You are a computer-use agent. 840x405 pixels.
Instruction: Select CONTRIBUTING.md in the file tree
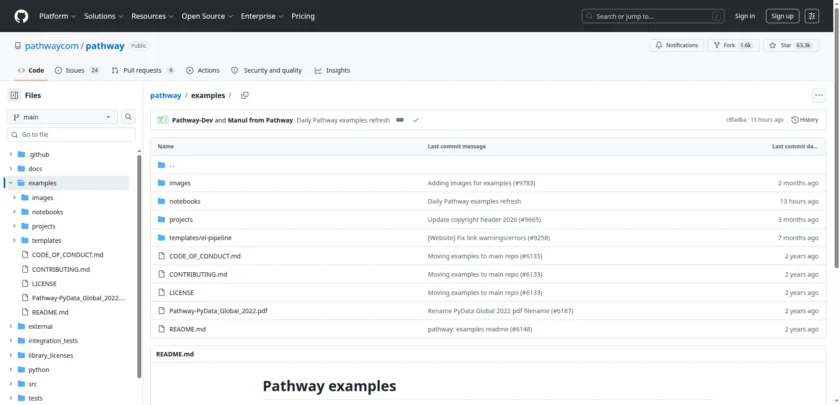(x=61, y=269)
